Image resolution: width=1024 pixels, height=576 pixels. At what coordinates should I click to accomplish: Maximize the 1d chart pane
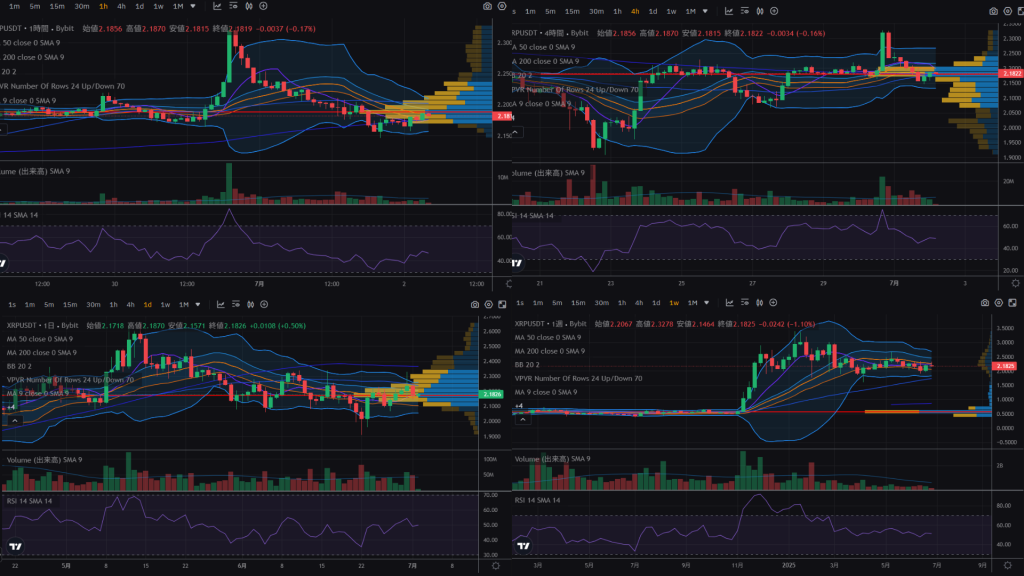[x=502, y=304]
